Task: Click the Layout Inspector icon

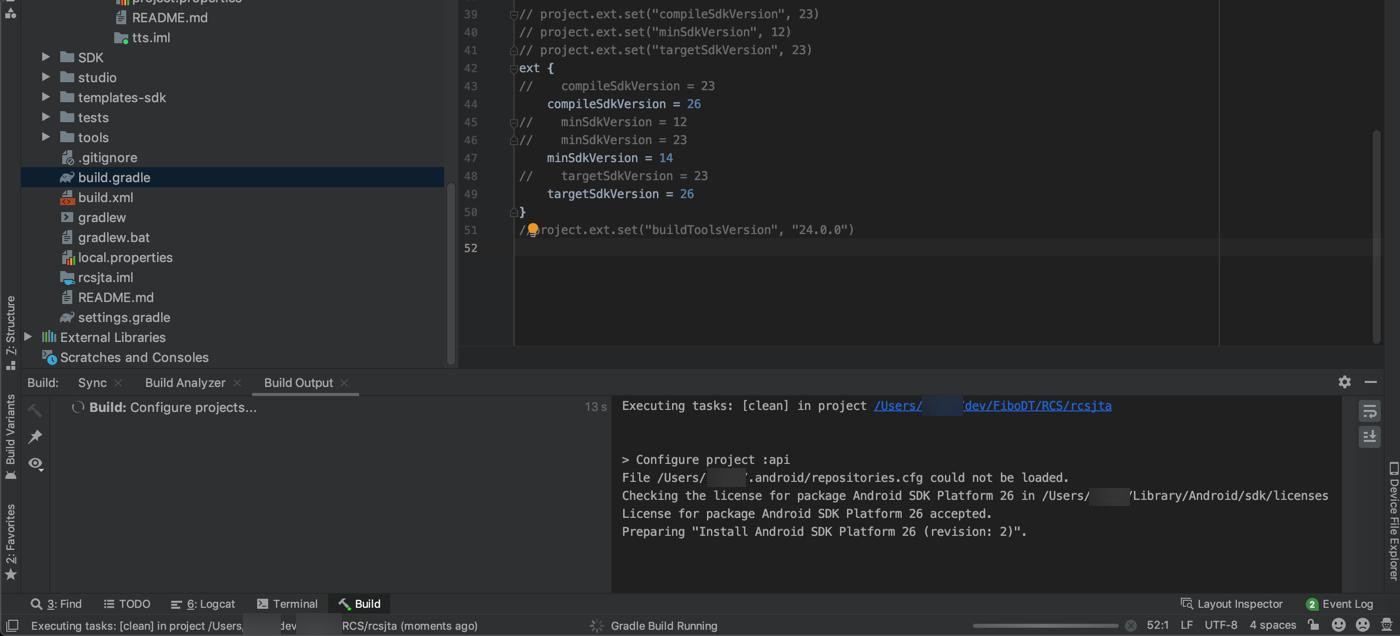Action: tap(1187, 604)
